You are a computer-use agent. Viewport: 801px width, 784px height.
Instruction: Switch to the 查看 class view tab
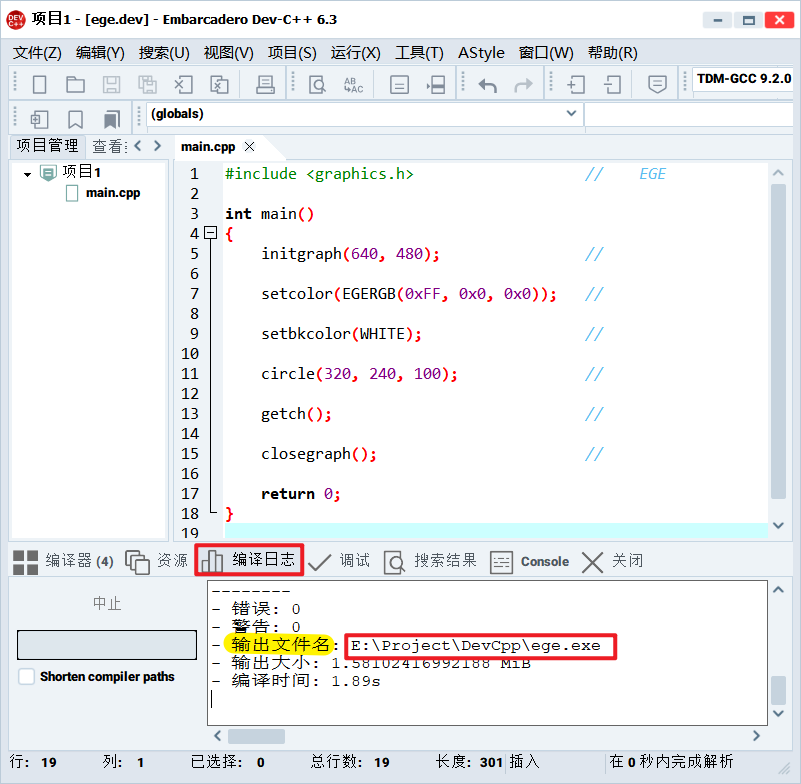point(109,146)
